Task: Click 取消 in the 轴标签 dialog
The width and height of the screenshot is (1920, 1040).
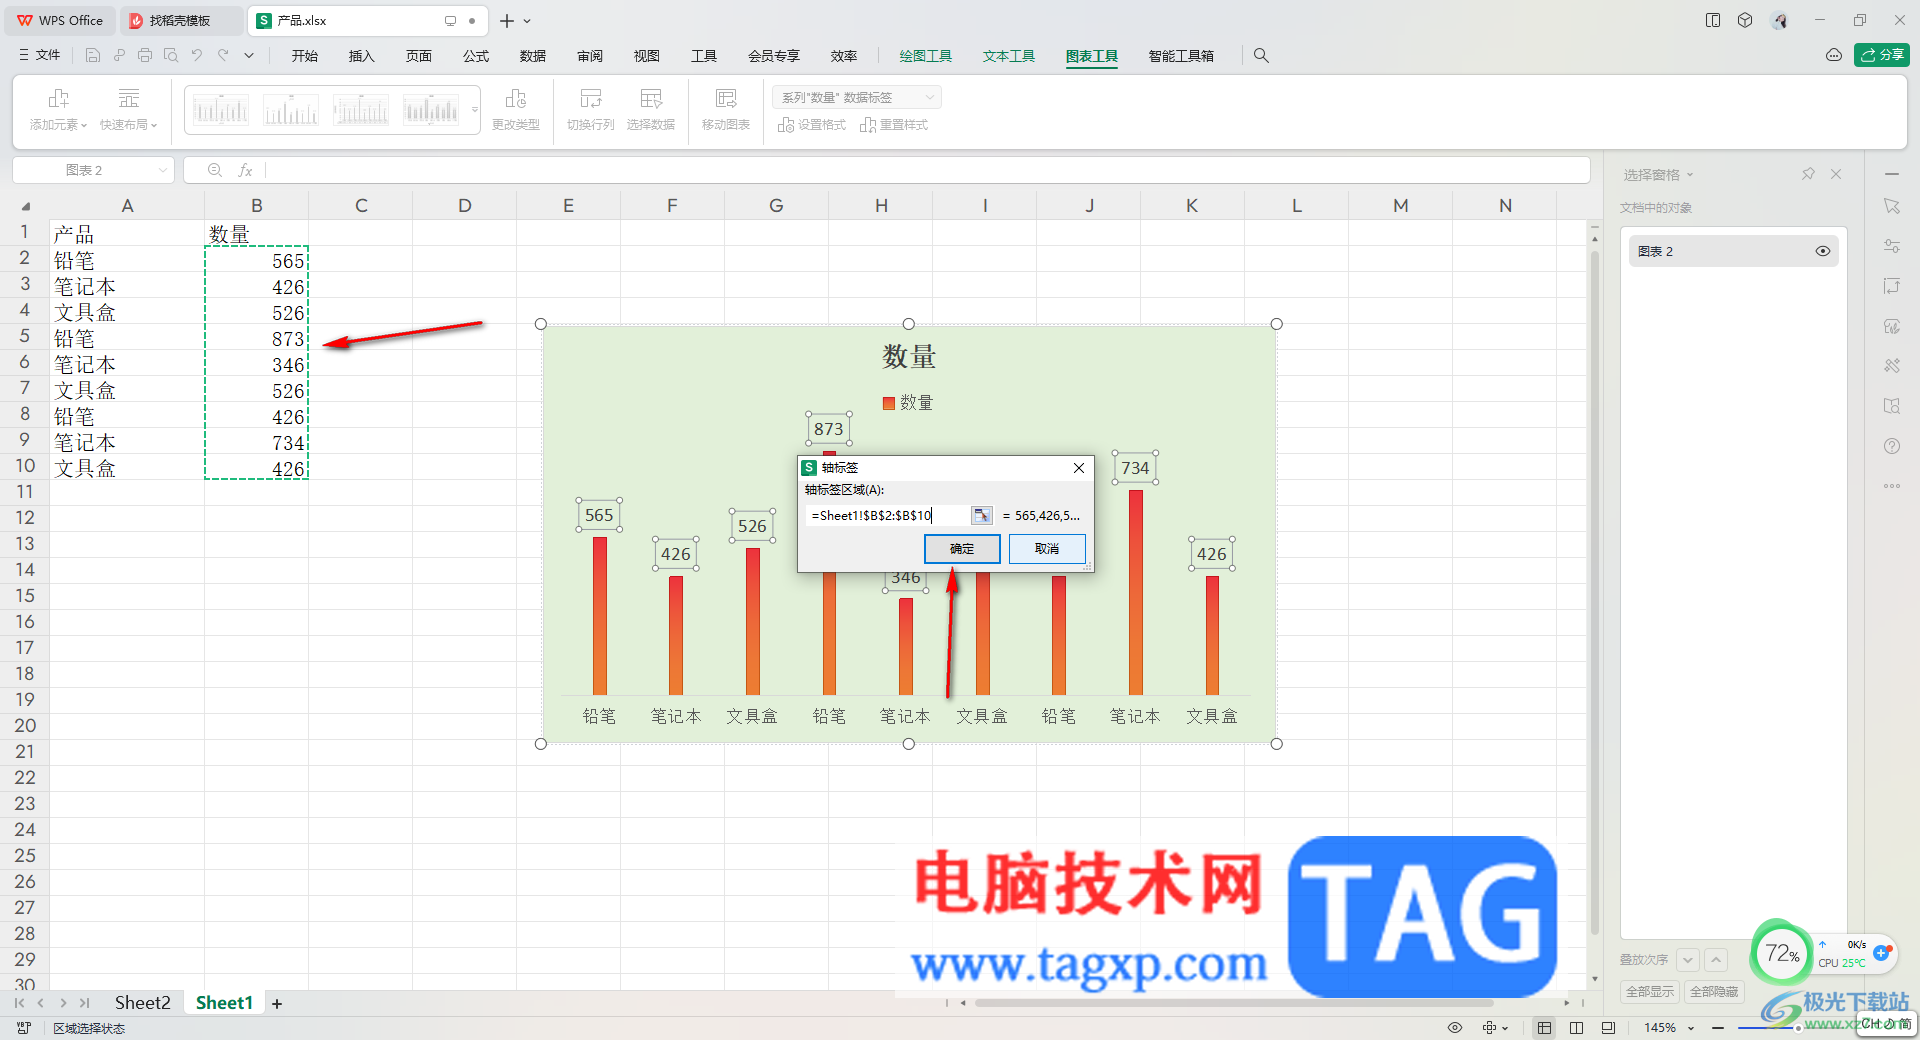Action: click(x=1047, y=549)
